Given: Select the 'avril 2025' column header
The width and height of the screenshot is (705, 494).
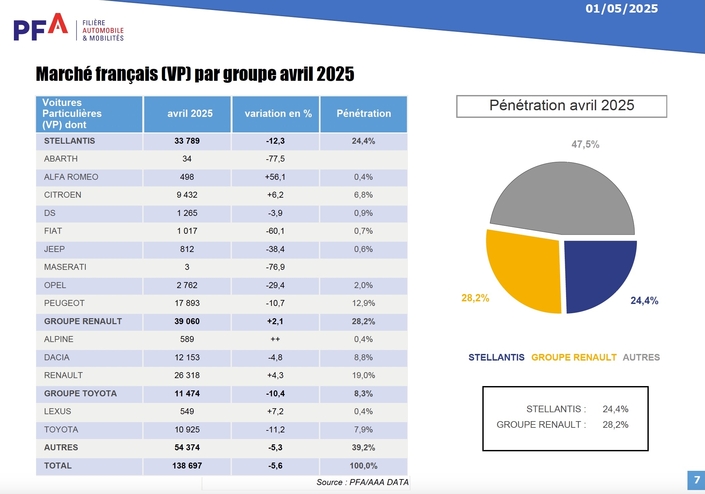Looking at the screenshot, I should [x=186, y=114].
